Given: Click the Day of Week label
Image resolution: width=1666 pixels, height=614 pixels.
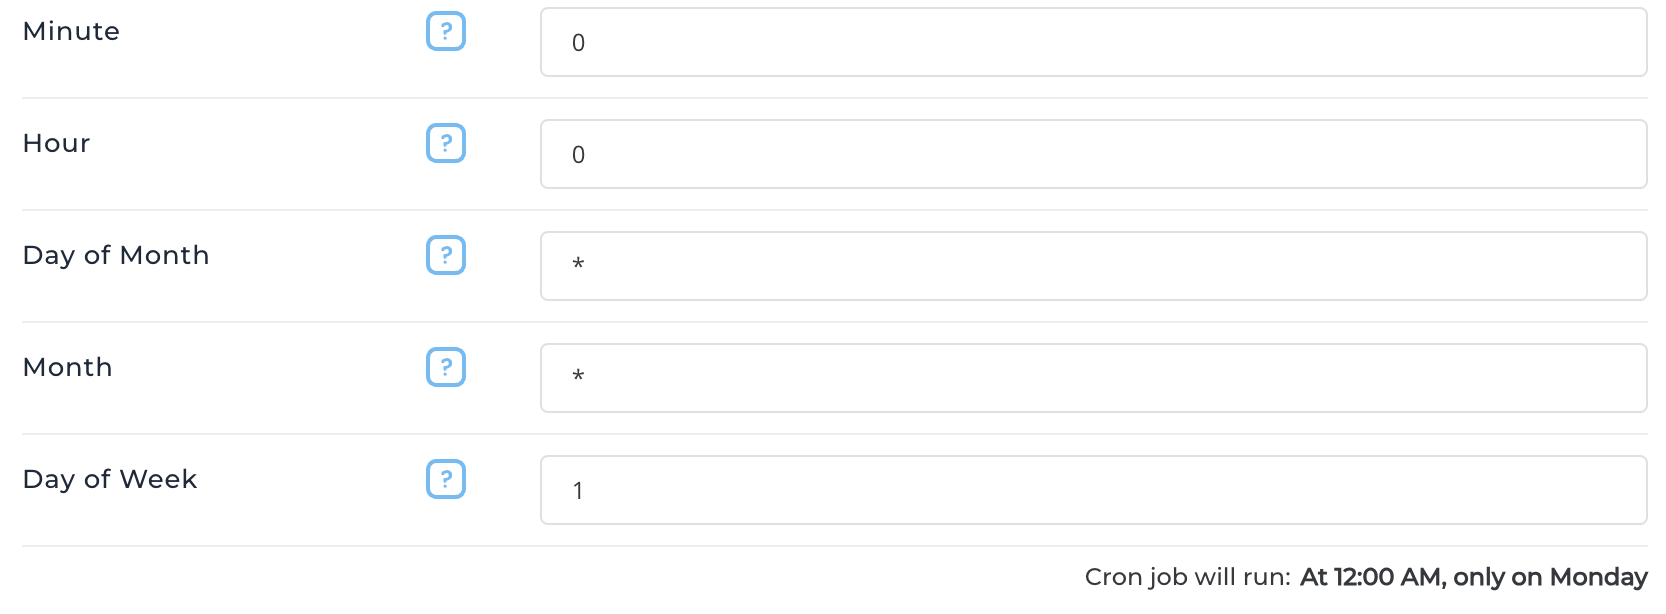Looking at the screenshot, I should [109, 479].
